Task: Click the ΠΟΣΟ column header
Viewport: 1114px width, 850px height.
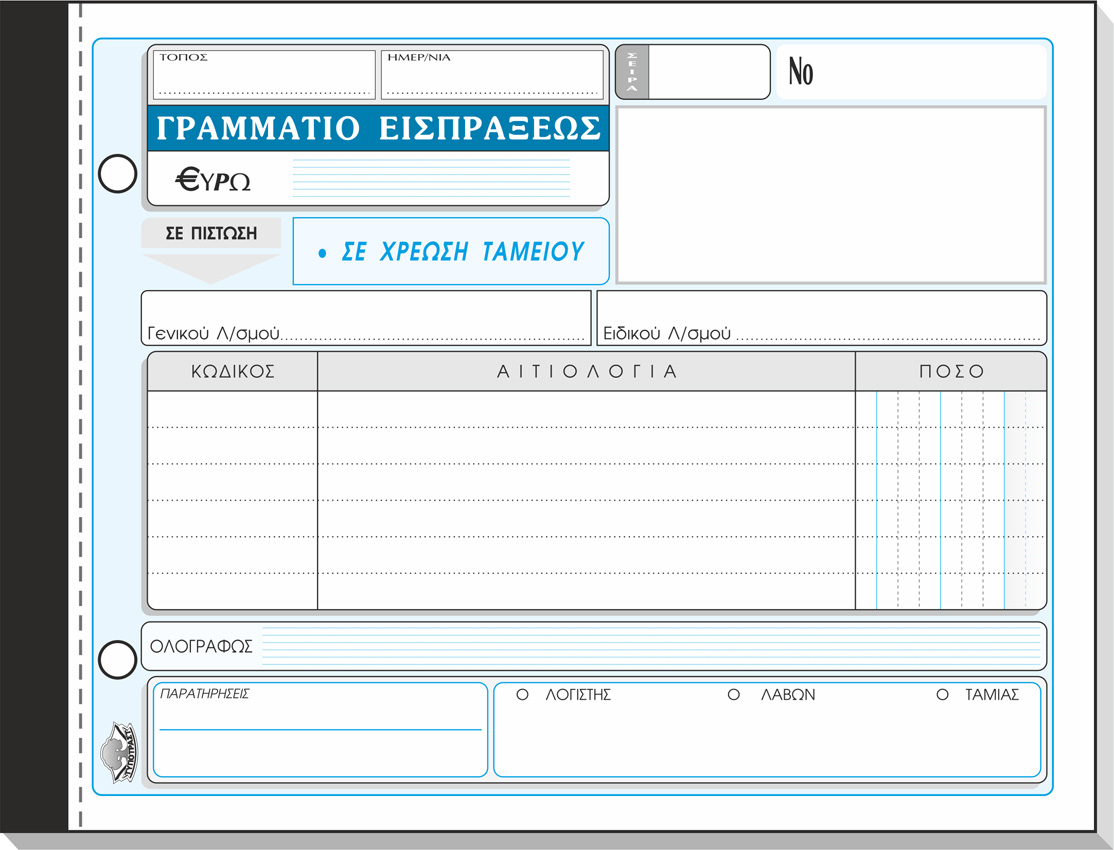Action: (x=951, y=371)
